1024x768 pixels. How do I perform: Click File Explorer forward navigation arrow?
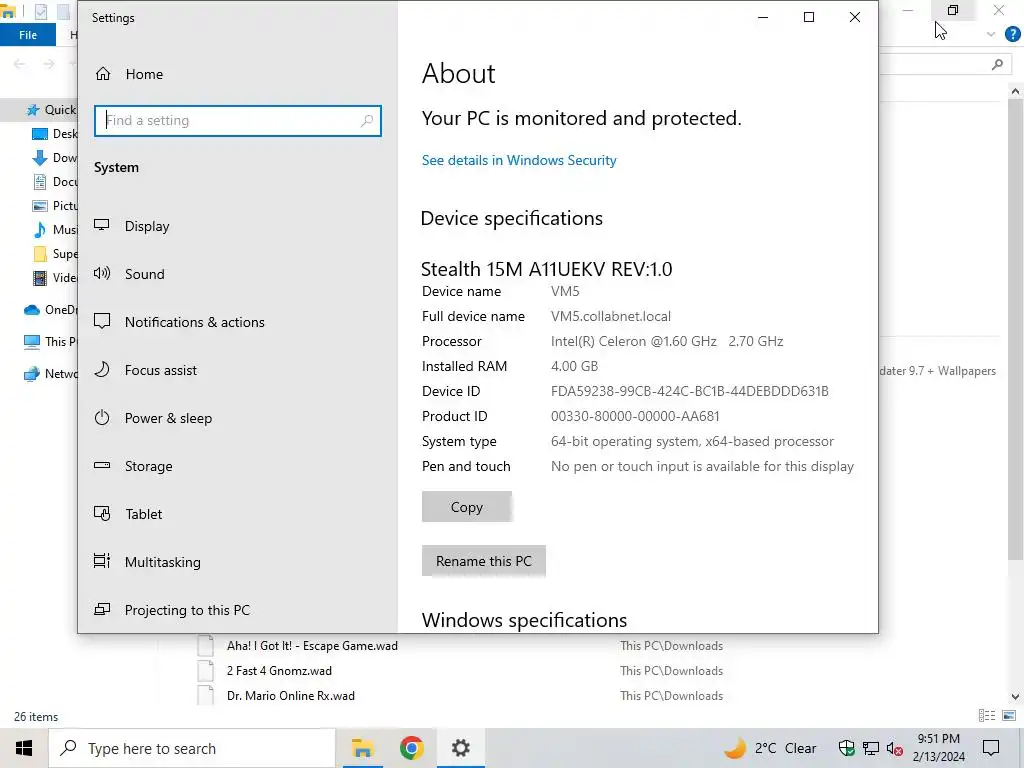49,64
